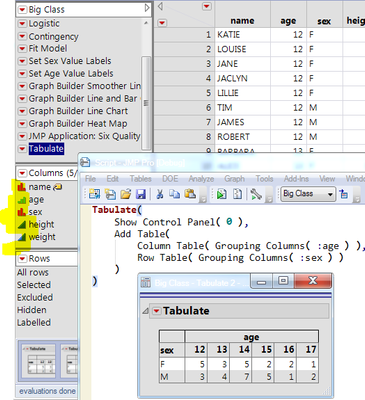Screen dimensions: 365x400
Task: Click the name column header in data grid
Action: 242,21
